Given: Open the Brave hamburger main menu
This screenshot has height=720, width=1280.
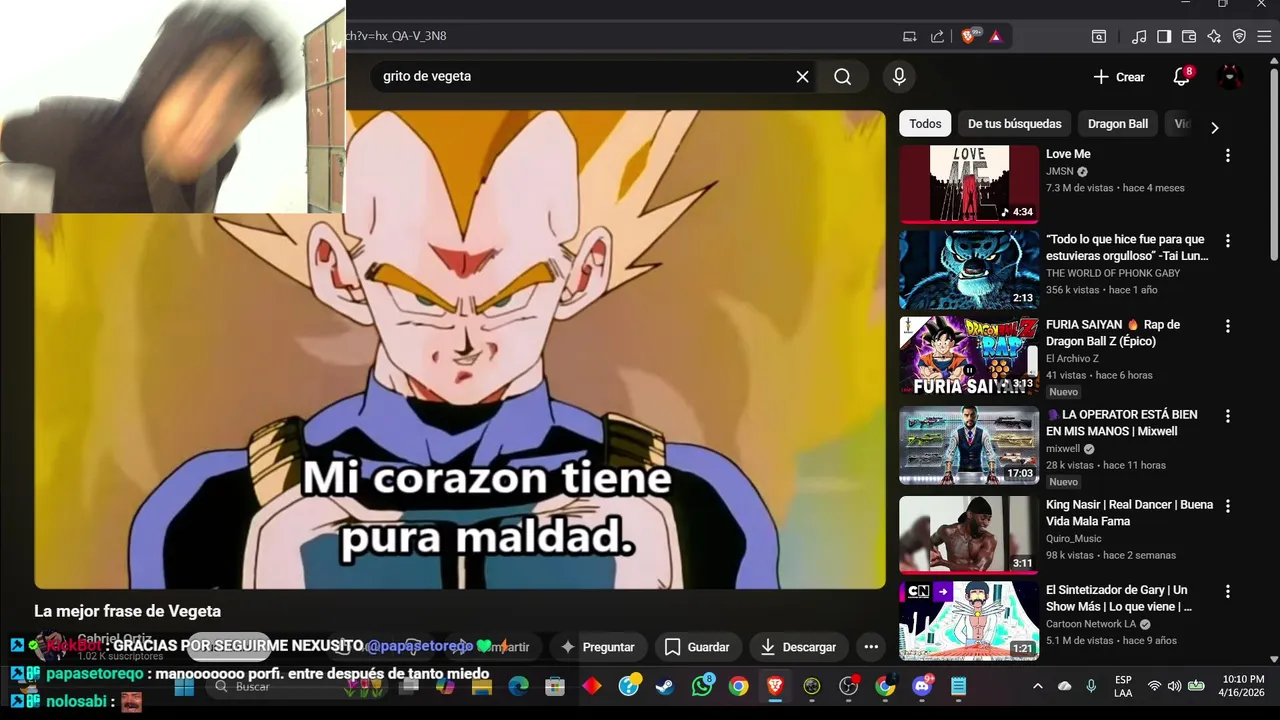Looking at the screenshot, I should [1264, 36].
